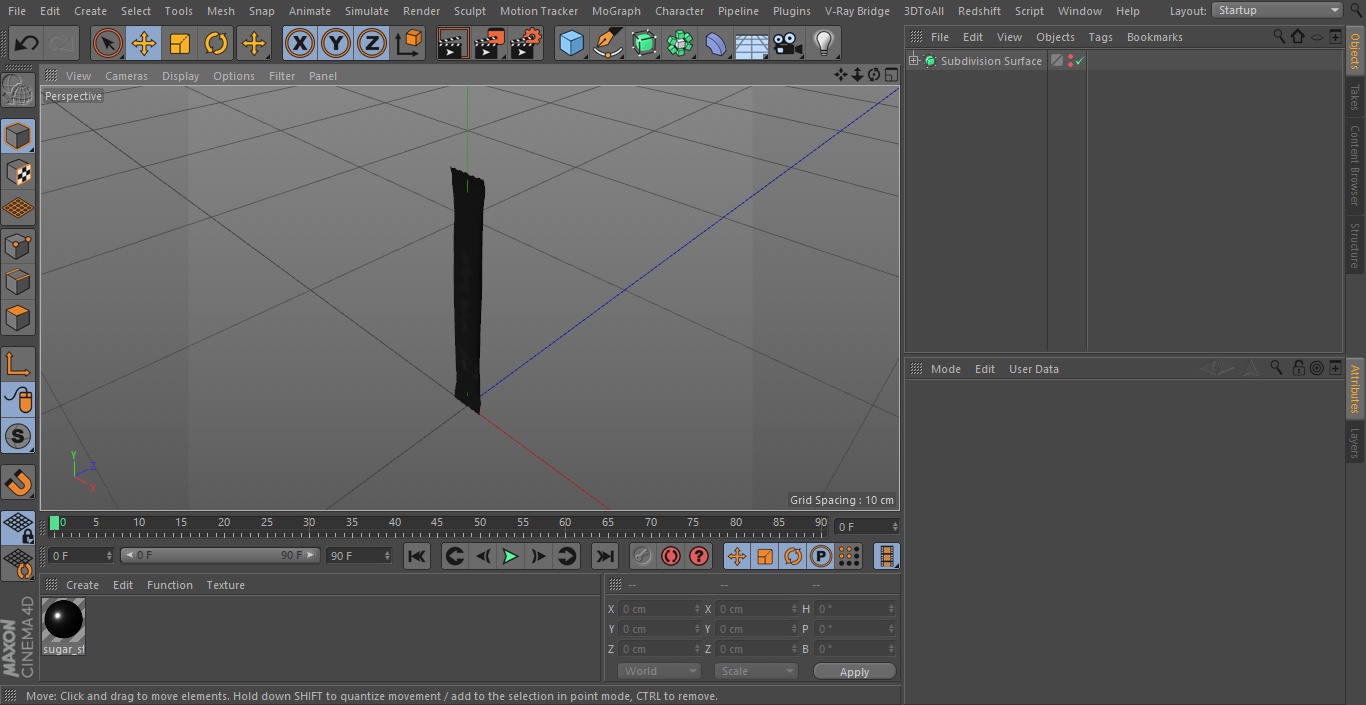Render the active view
Screen dimensions: 1366x705
453,43
